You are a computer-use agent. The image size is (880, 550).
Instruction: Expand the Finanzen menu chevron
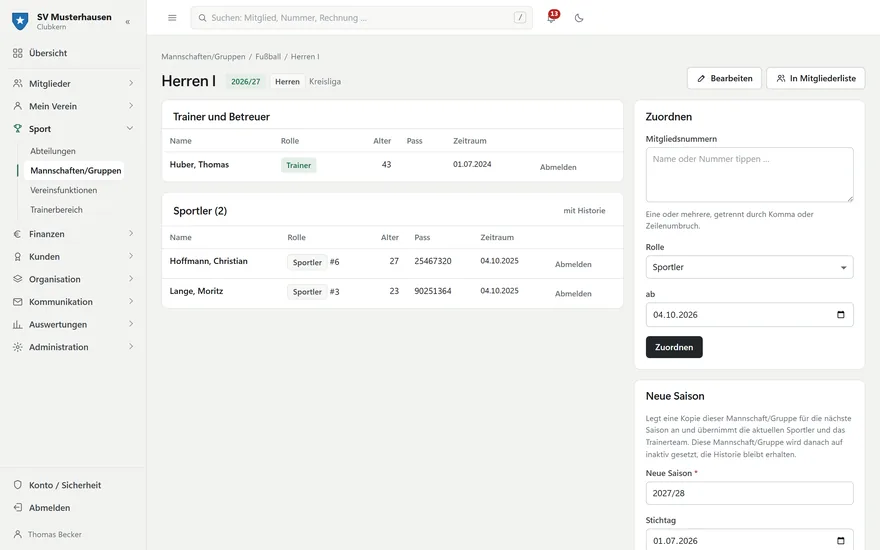tap(131, 233)
